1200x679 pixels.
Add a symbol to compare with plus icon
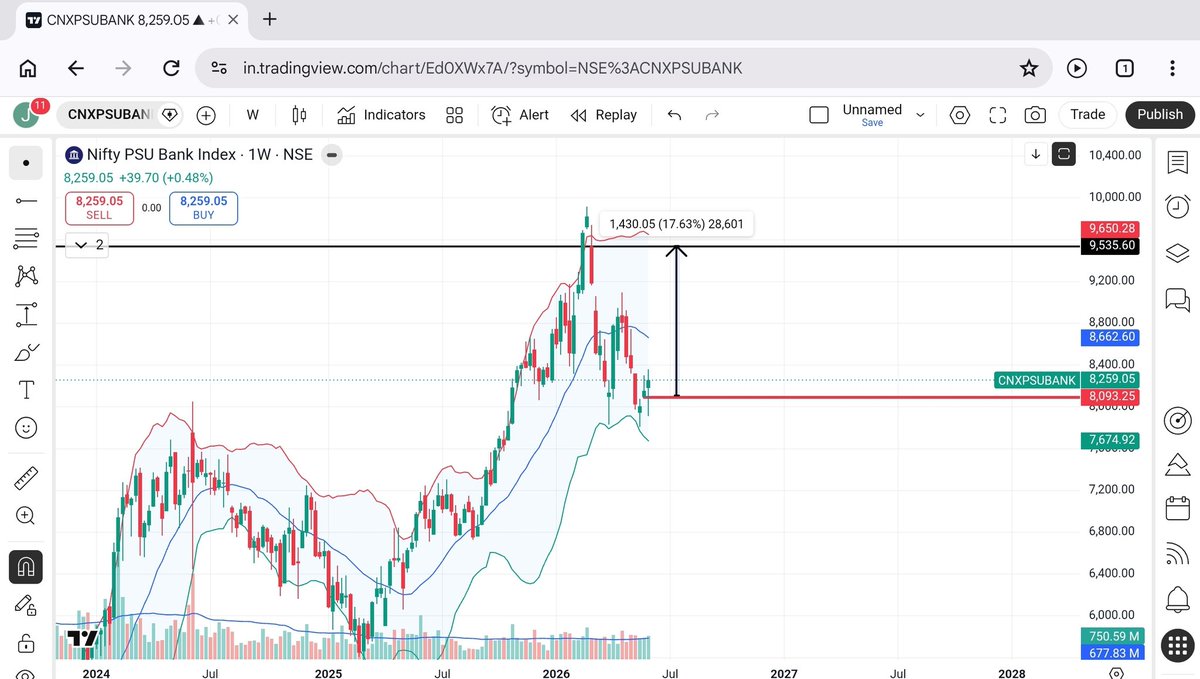[x=206, y=115]
